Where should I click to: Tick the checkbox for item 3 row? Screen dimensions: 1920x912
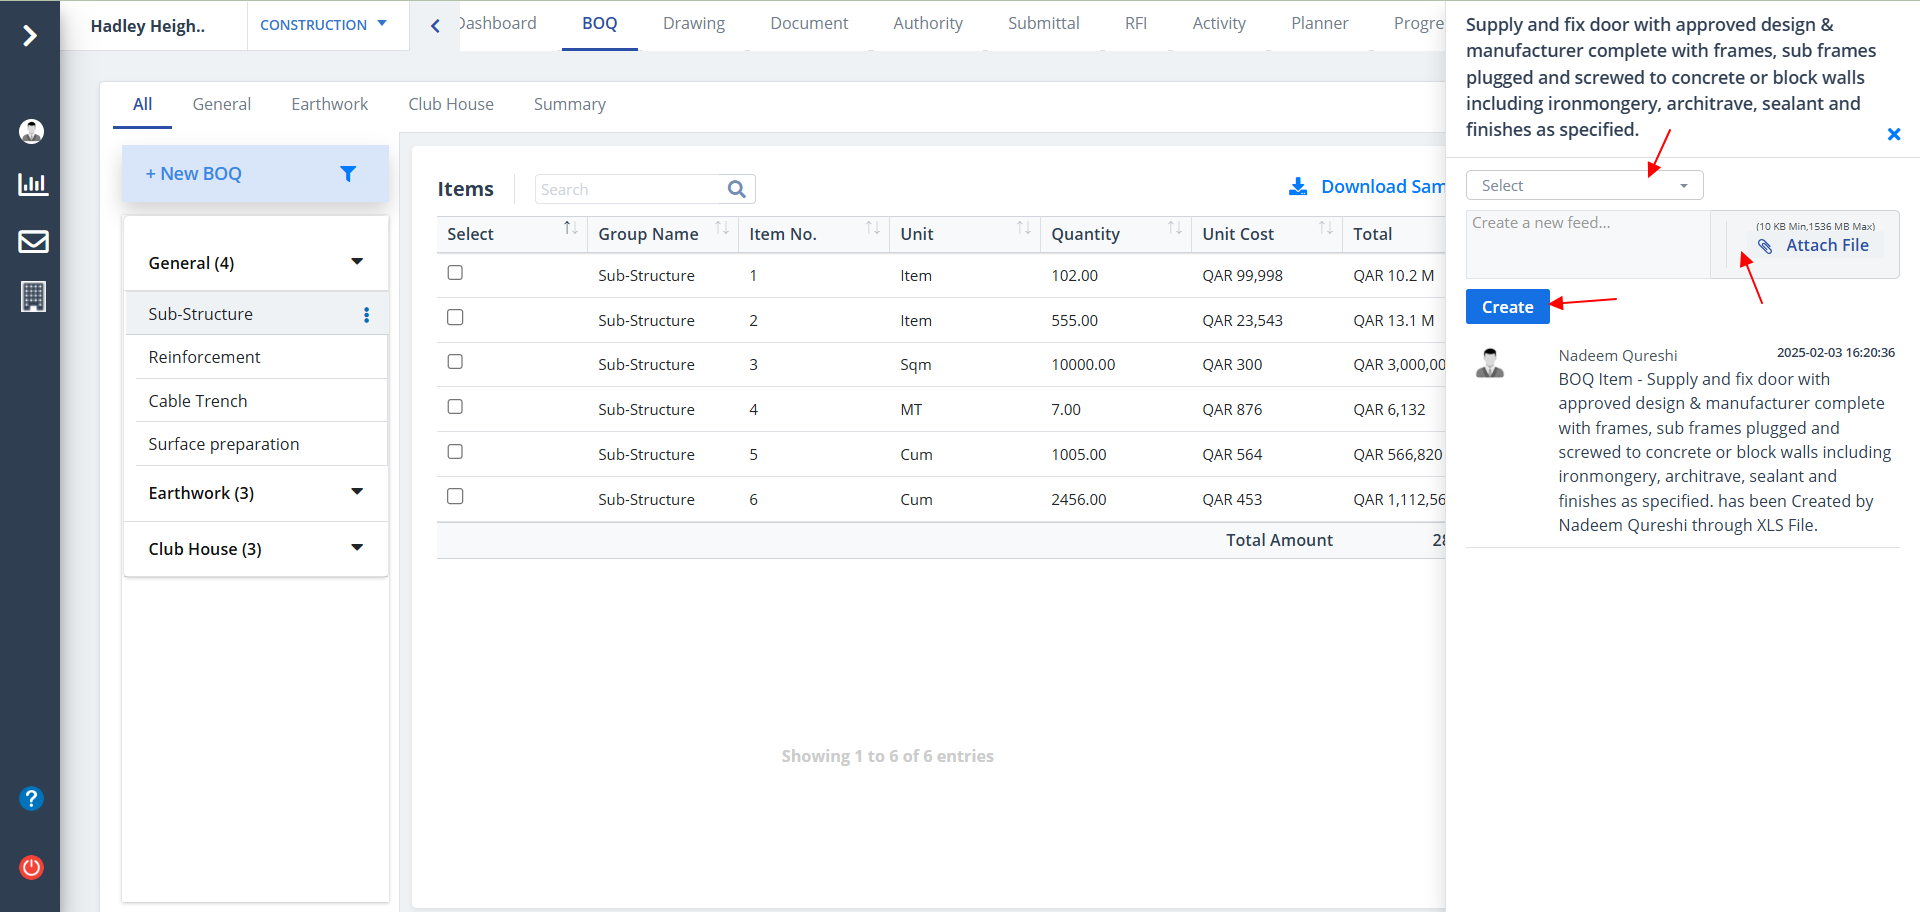[455, 362]
